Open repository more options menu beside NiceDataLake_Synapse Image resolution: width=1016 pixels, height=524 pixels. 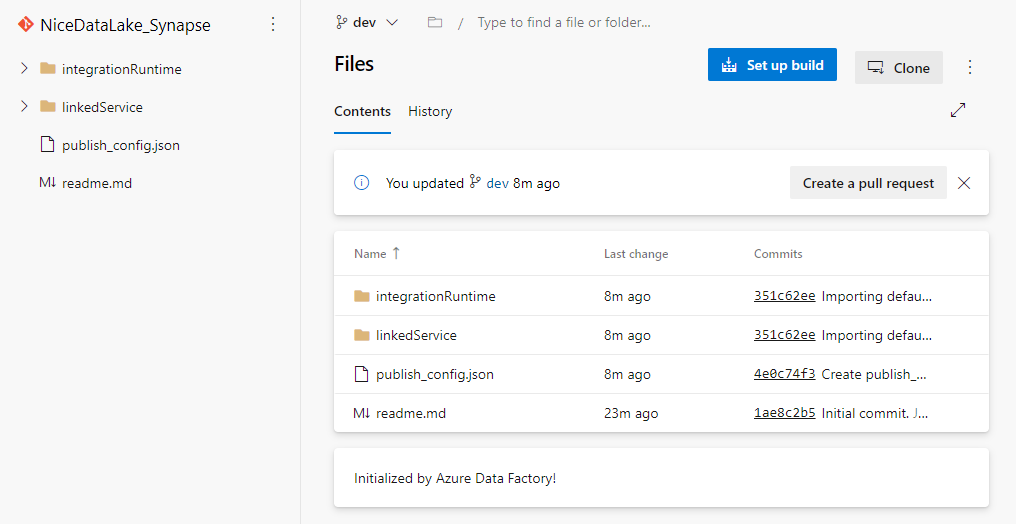pyautogui.click(x=273, y=25)
